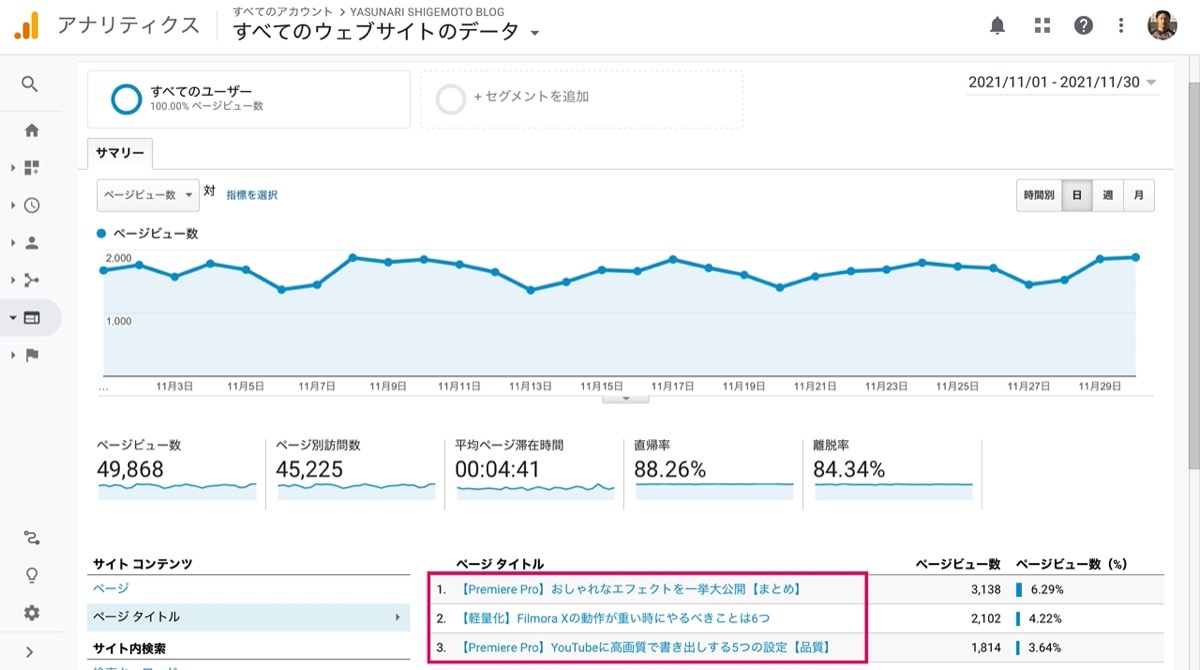Select the サマリー tab
1200x670 pixels.
[120, 154]
